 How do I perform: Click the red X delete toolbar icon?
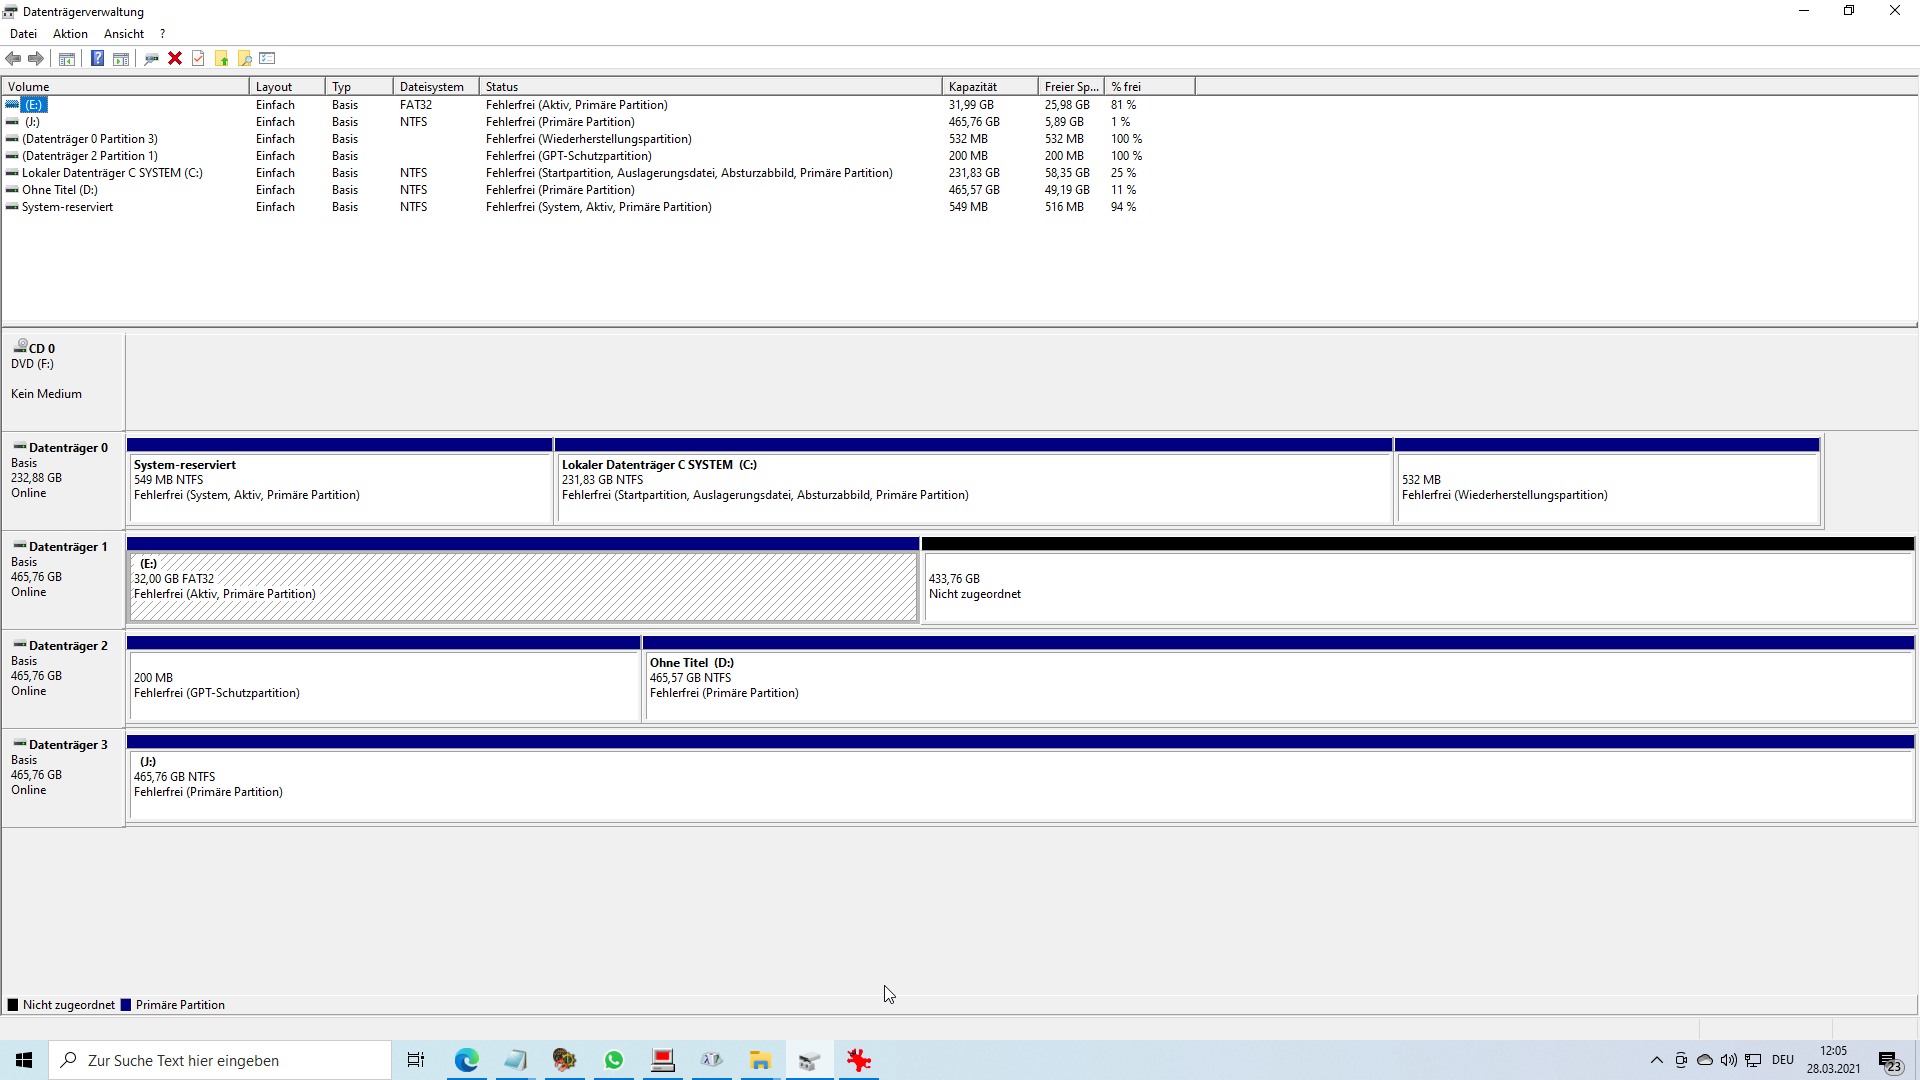tap(175, 58)
